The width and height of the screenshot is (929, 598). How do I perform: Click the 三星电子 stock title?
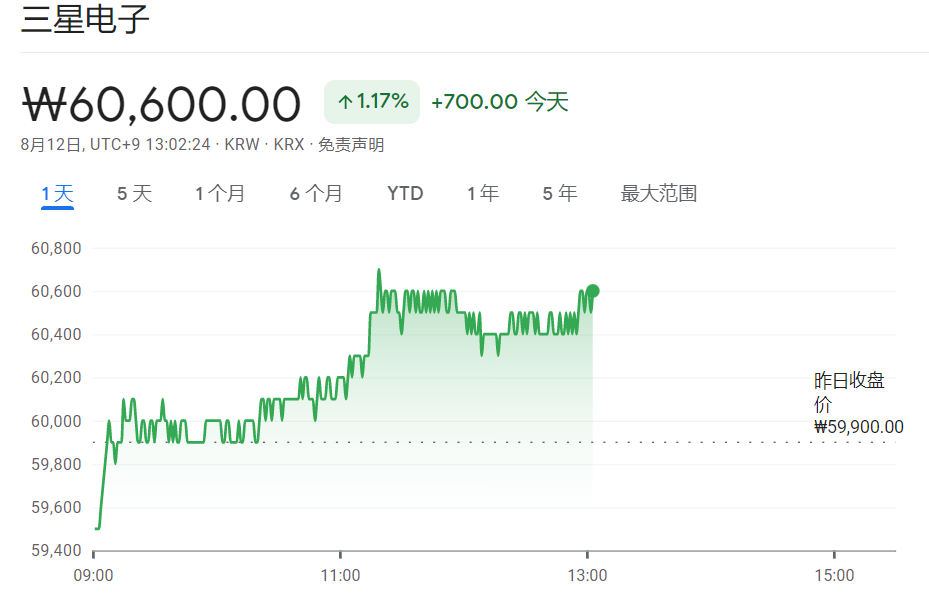coord(85,20)
